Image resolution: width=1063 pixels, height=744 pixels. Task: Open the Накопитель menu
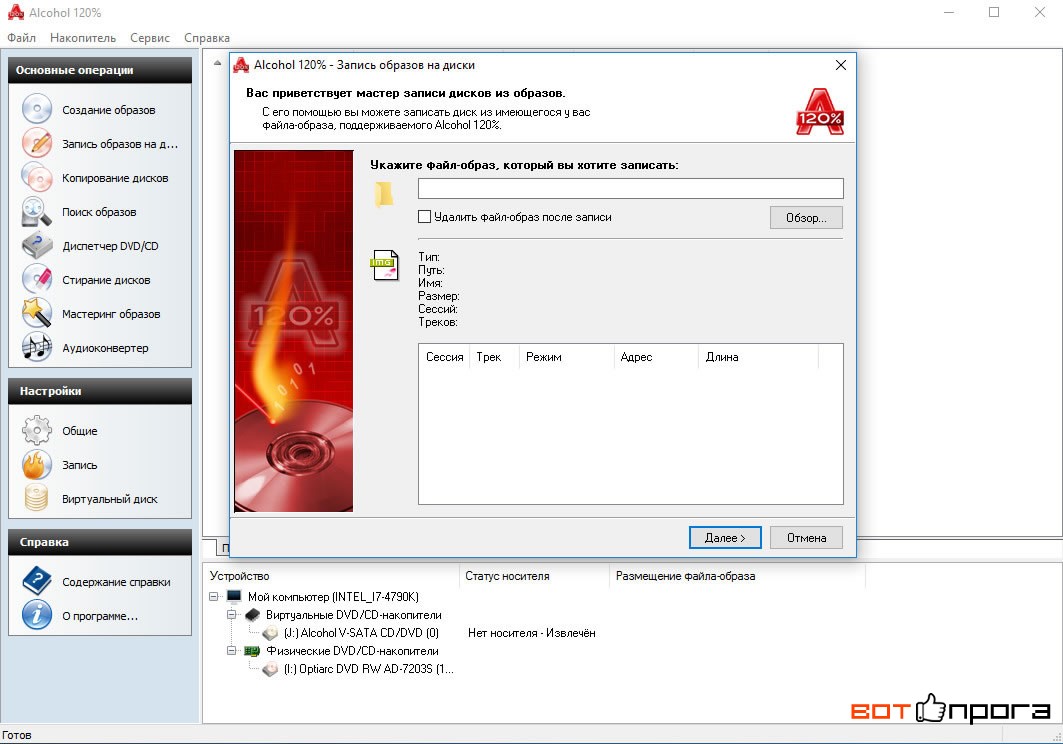(83, 38)
